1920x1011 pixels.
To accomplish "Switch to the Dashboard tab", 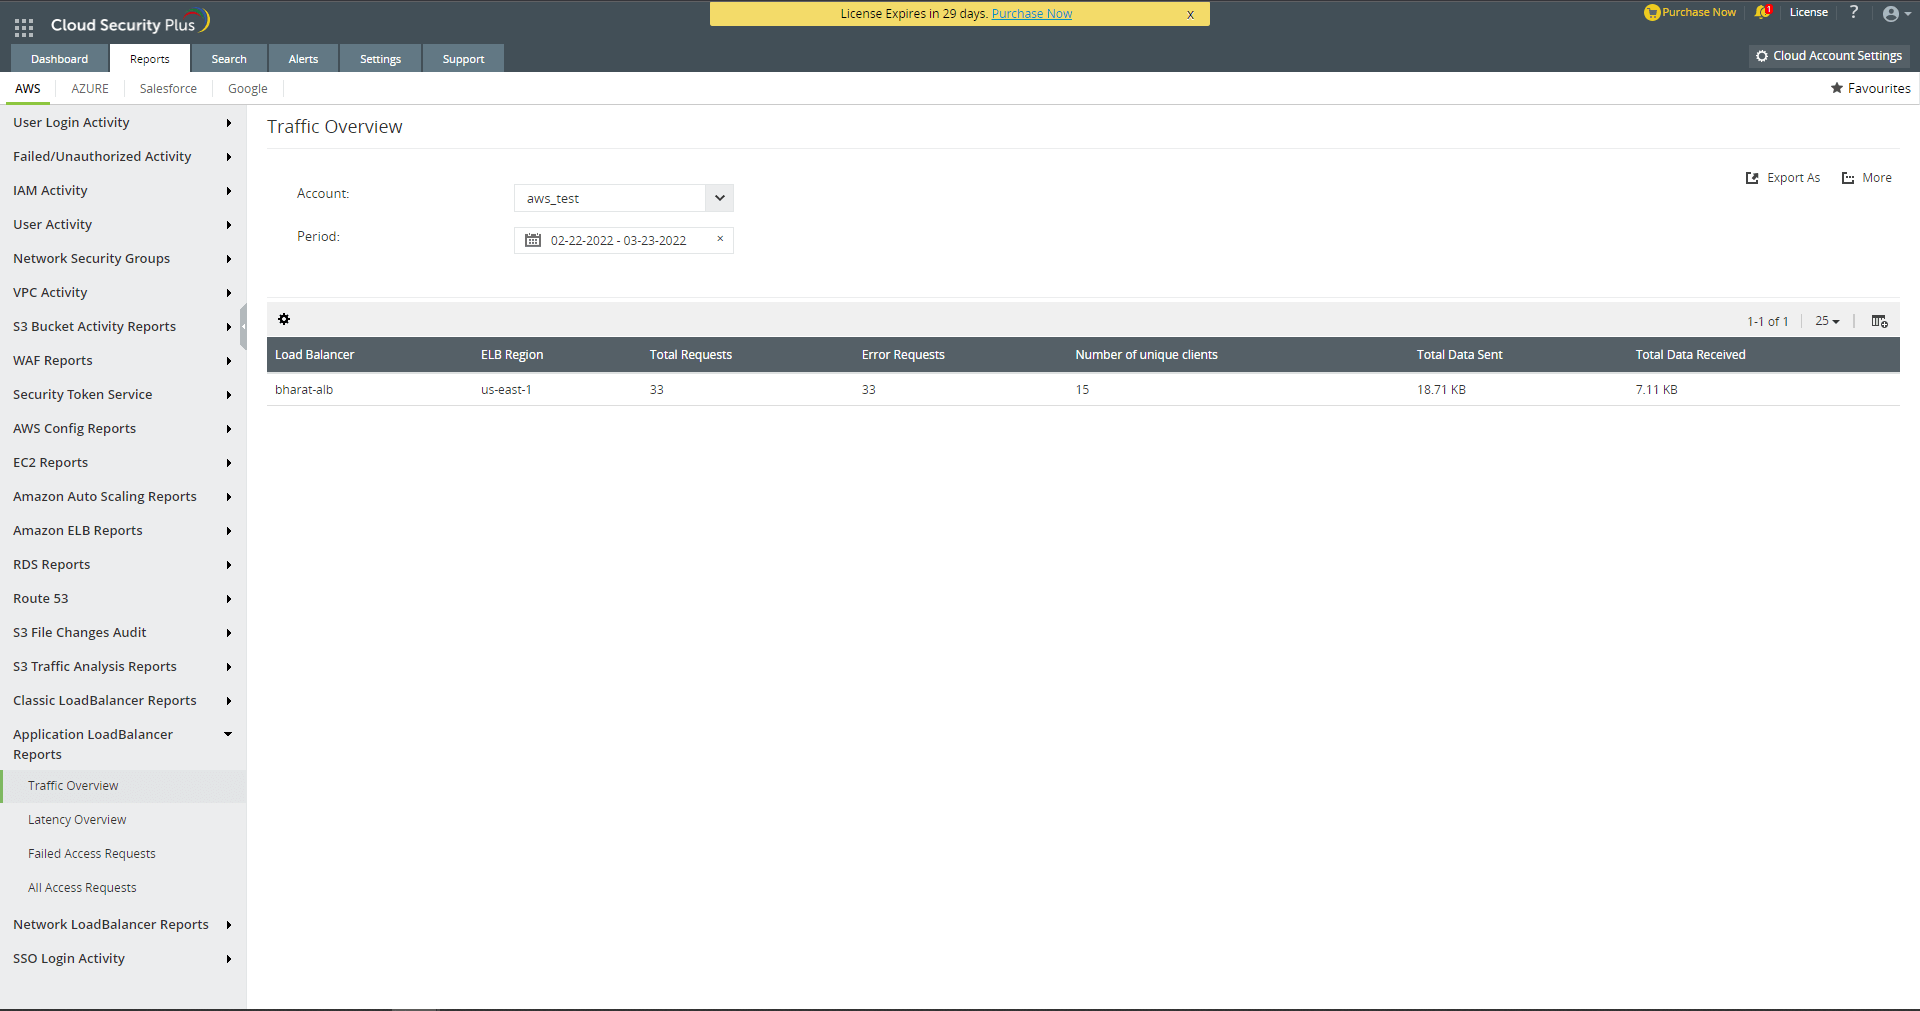I will click(x=59, y=59).
